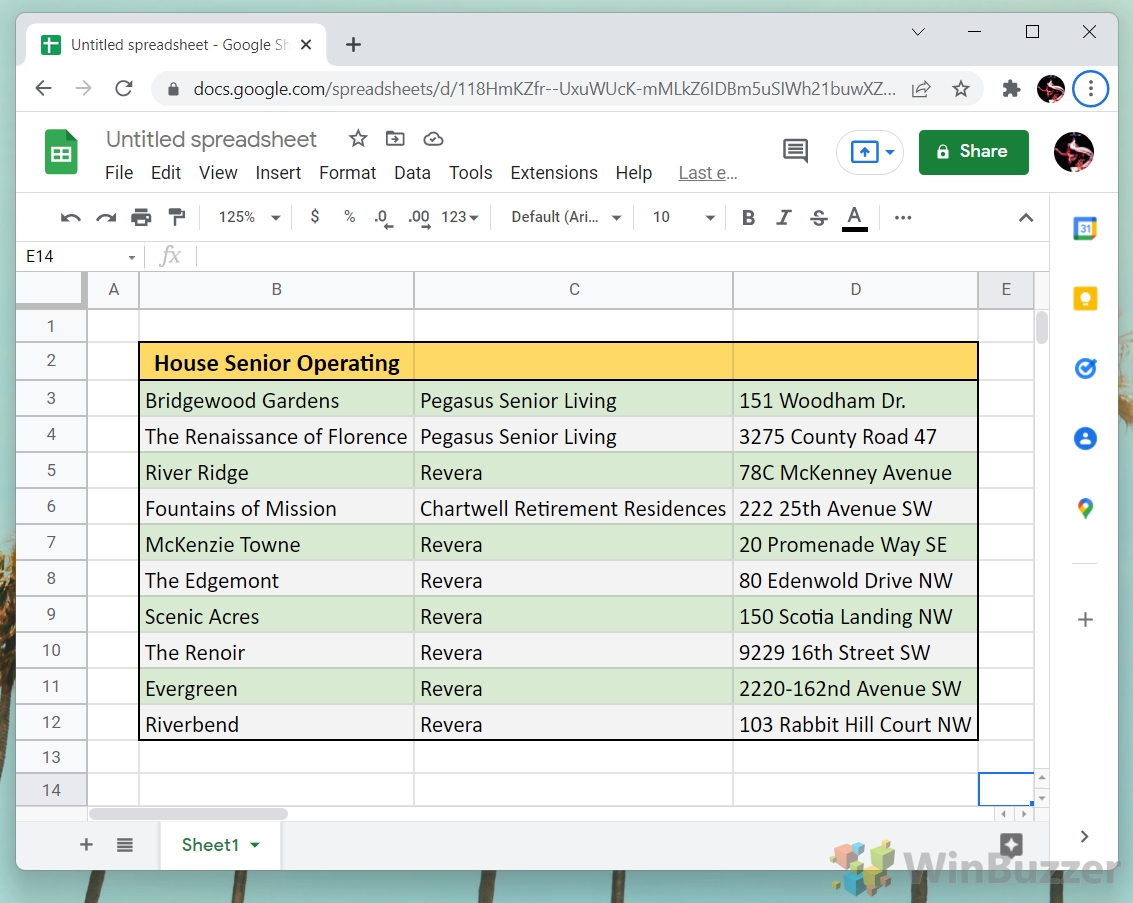
Task: Open Google Calendar side panel icon
Action: 1085,229
